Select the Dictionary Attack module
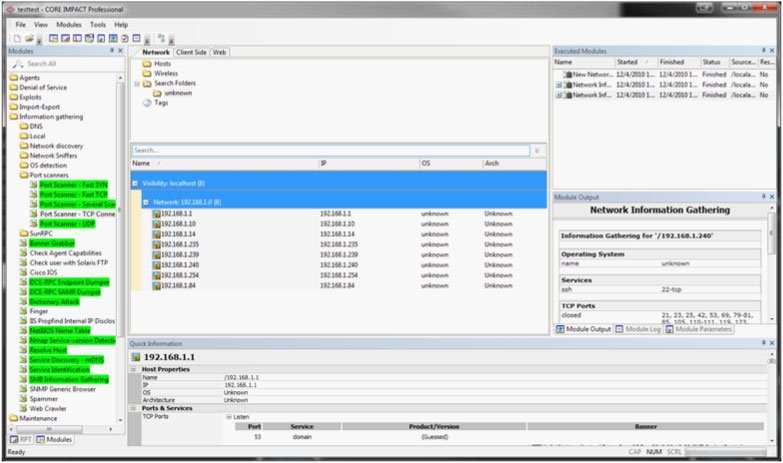The image size is (783, 463). pos(54,302)
